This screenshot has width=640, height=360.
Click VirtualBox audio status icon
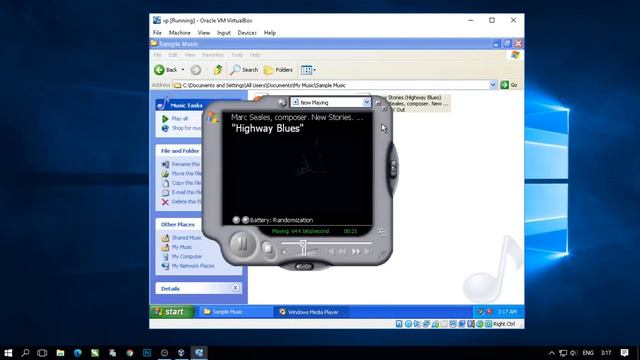click(417, 324)
